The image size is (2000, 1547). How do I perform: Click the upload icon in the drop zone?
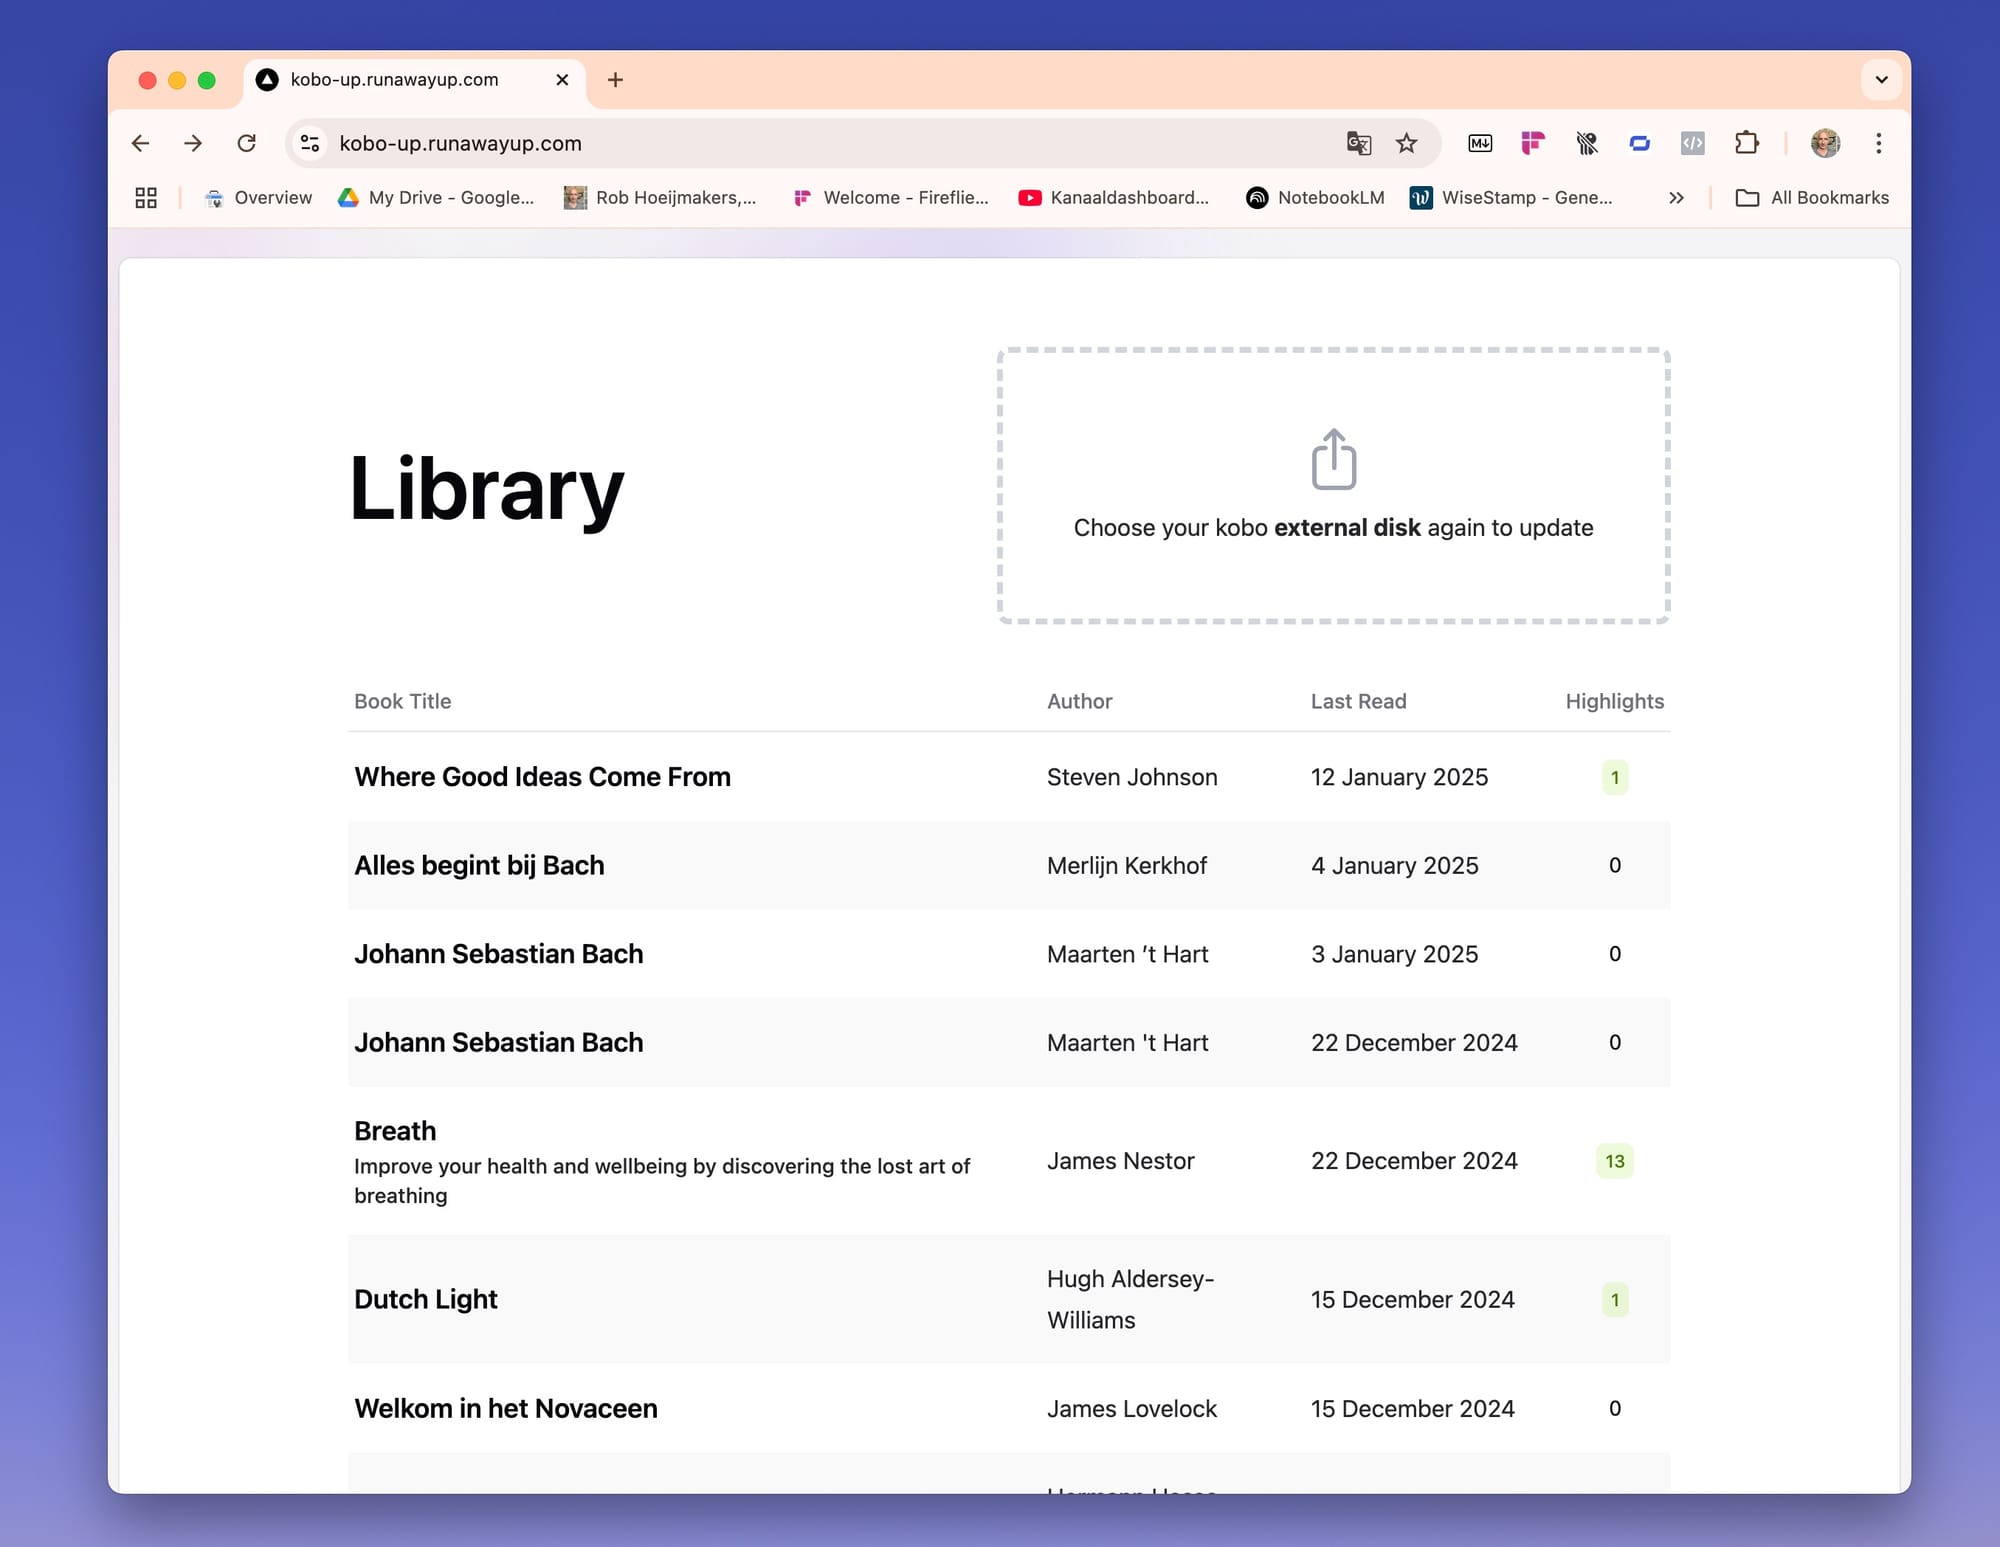point(1333,460)
